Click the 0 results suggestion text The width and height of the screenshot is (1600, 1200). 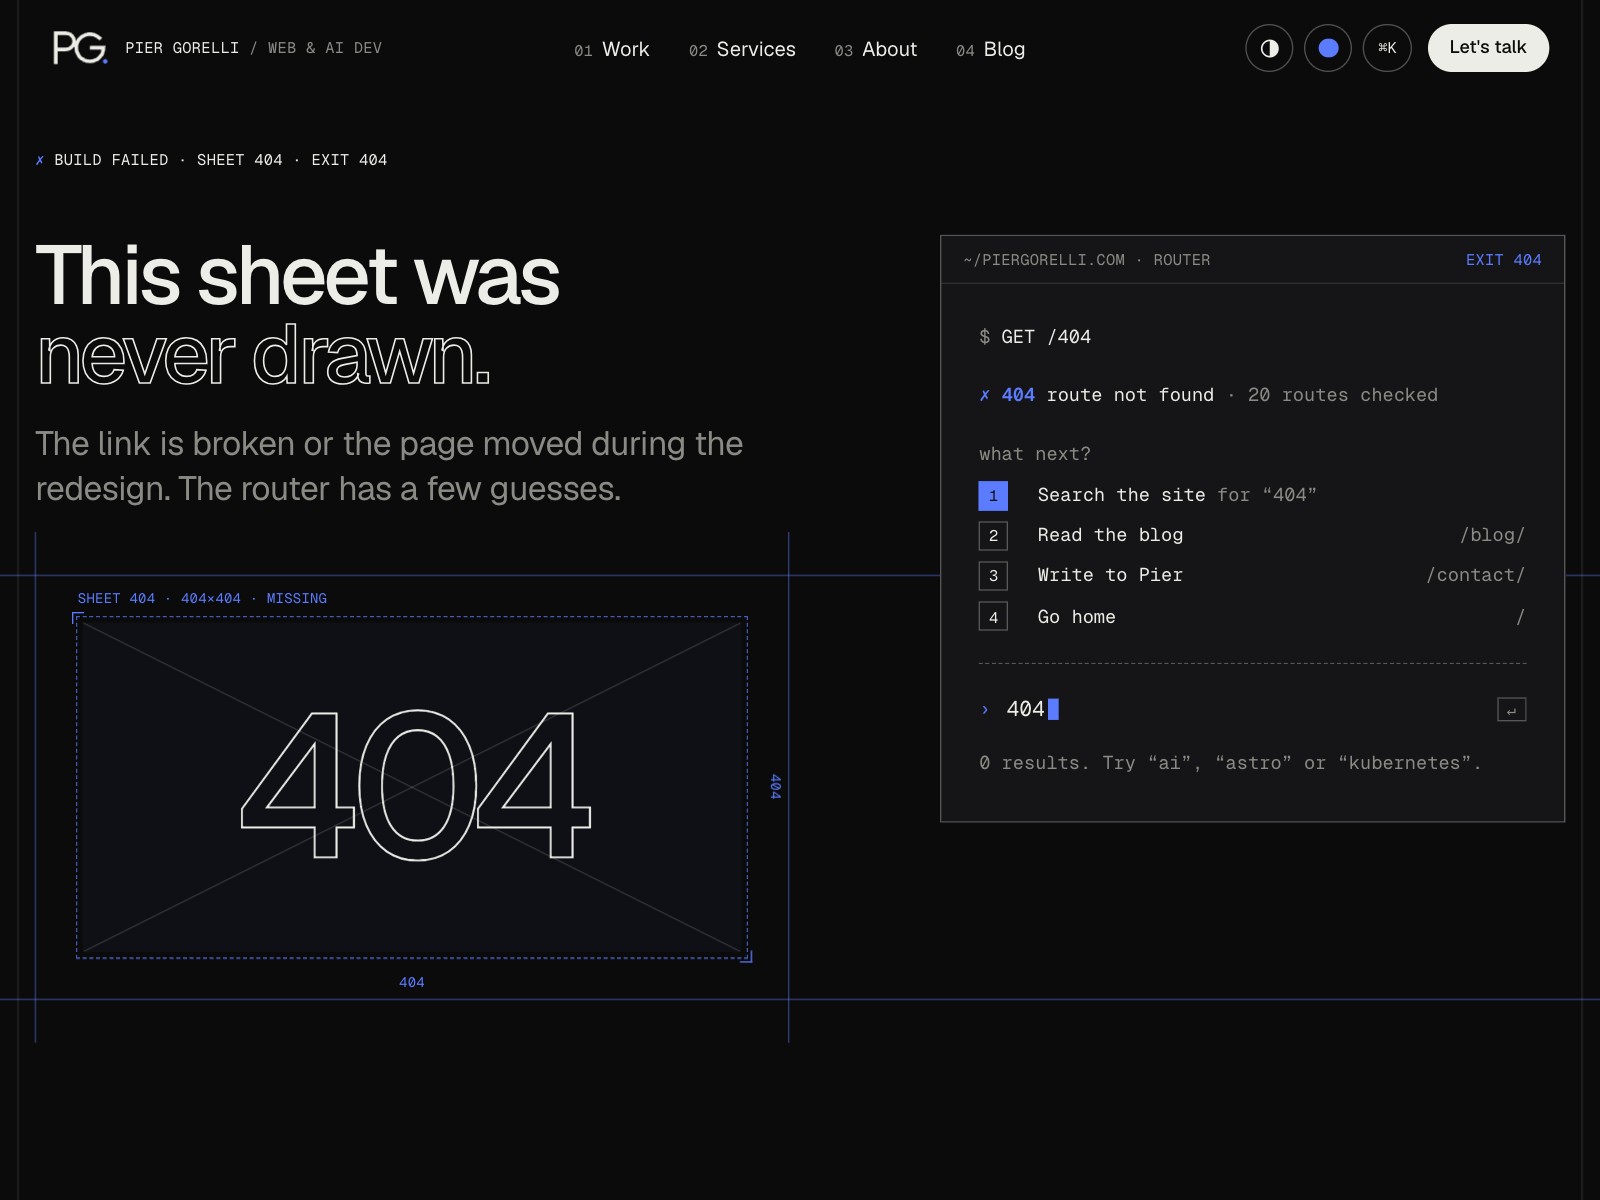click(1230, 763)
